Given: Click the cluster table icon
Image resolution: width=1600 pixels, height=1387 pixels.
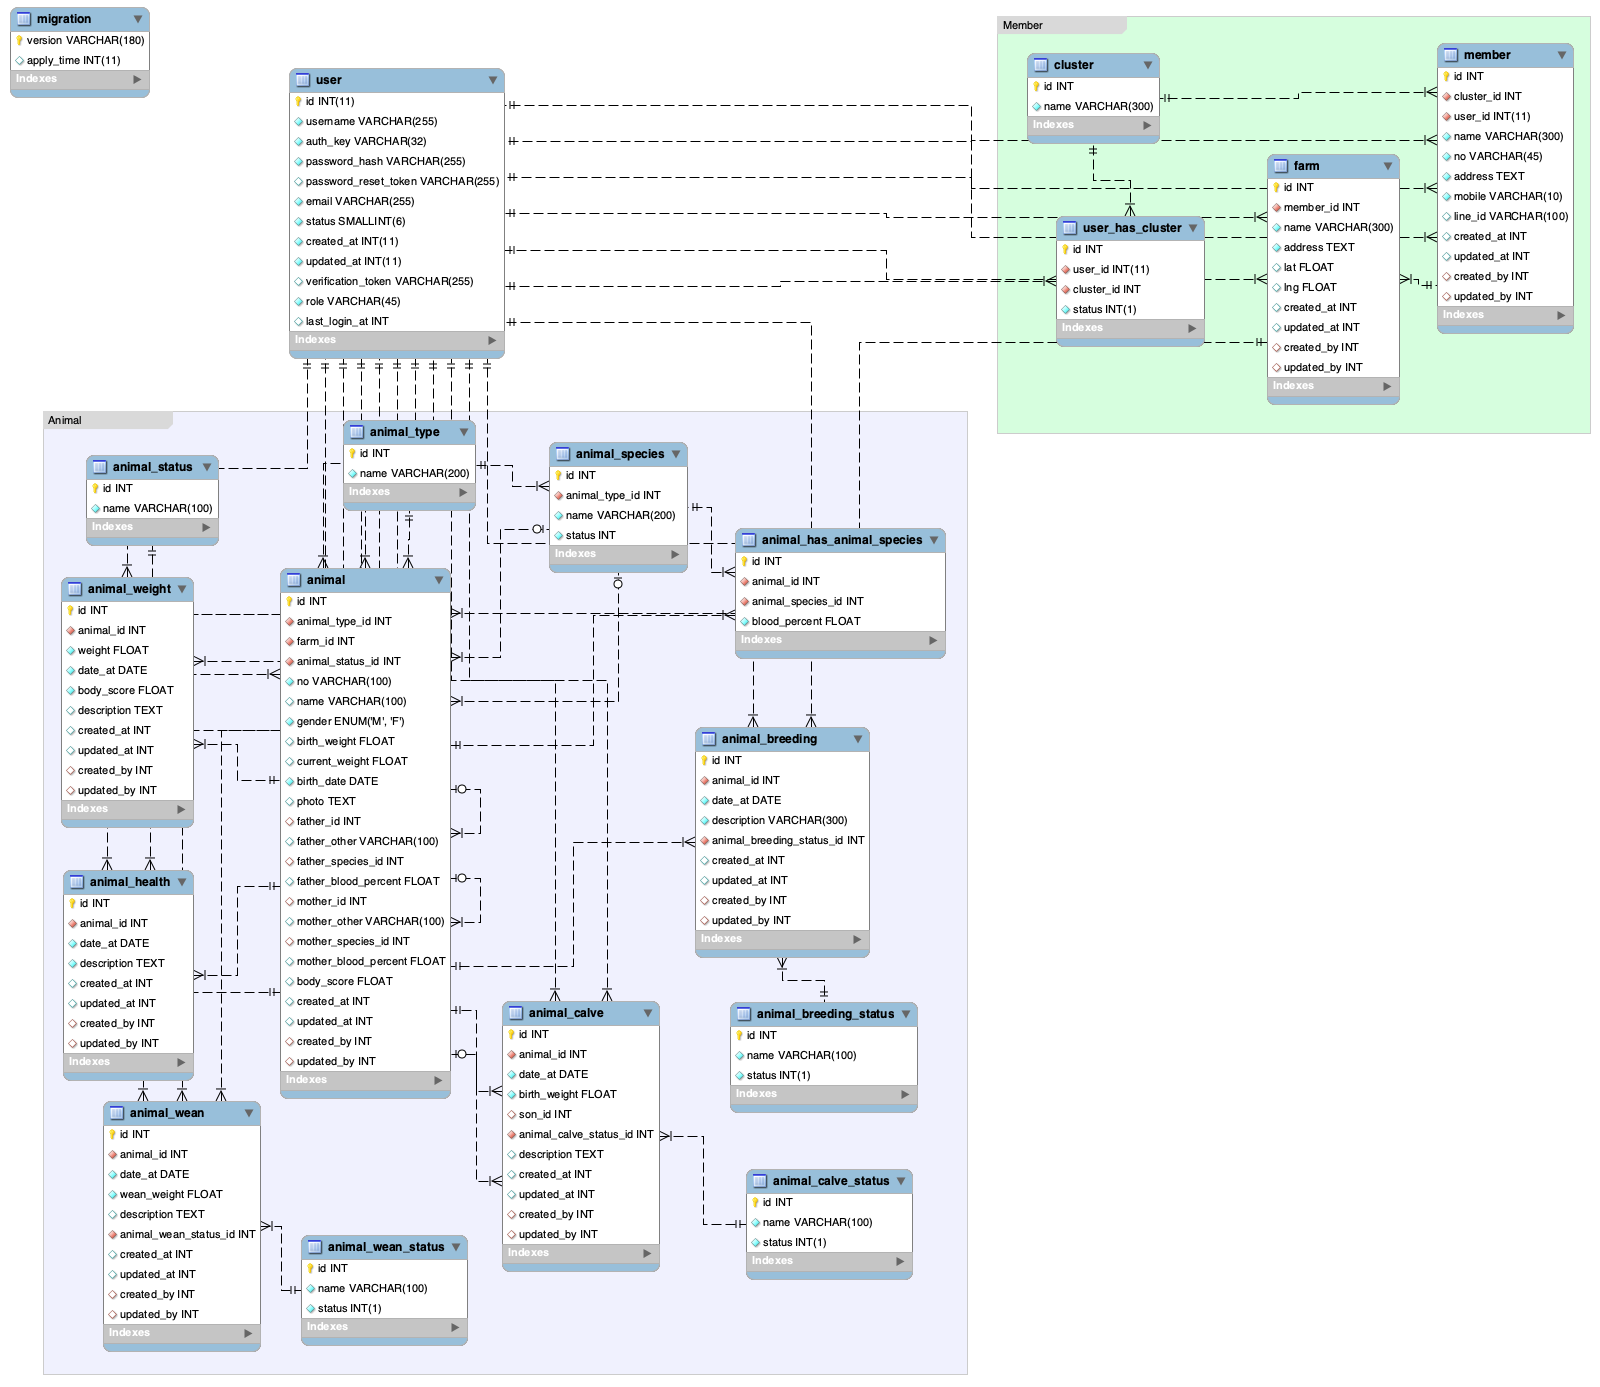Looking at the screenshot, I should point(1041,65).
